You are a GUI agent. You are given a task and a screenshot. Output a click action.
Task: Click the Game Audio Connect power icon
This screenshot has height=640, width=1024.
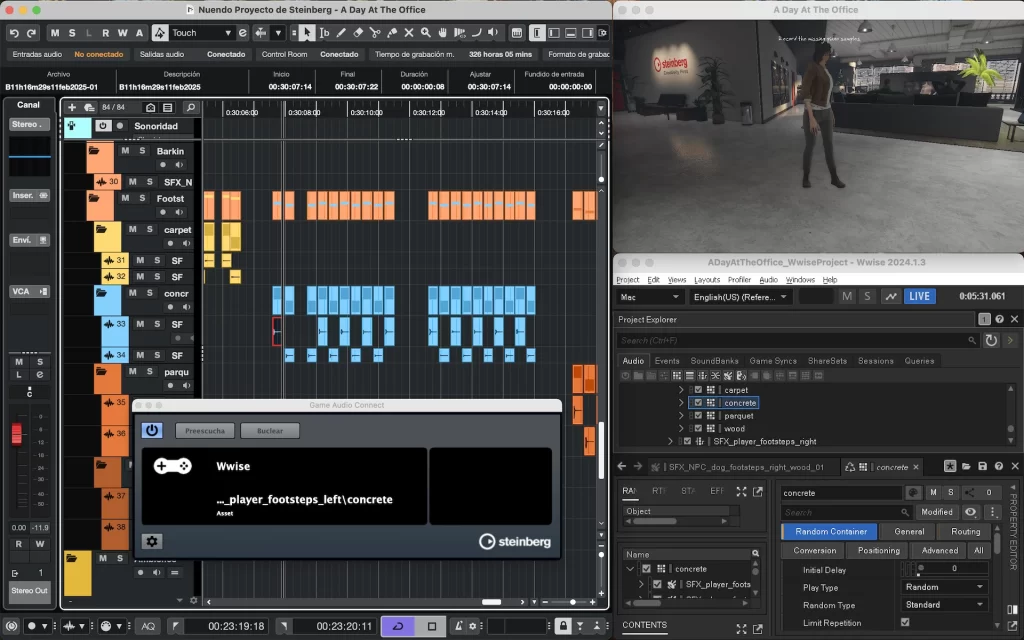152,430
